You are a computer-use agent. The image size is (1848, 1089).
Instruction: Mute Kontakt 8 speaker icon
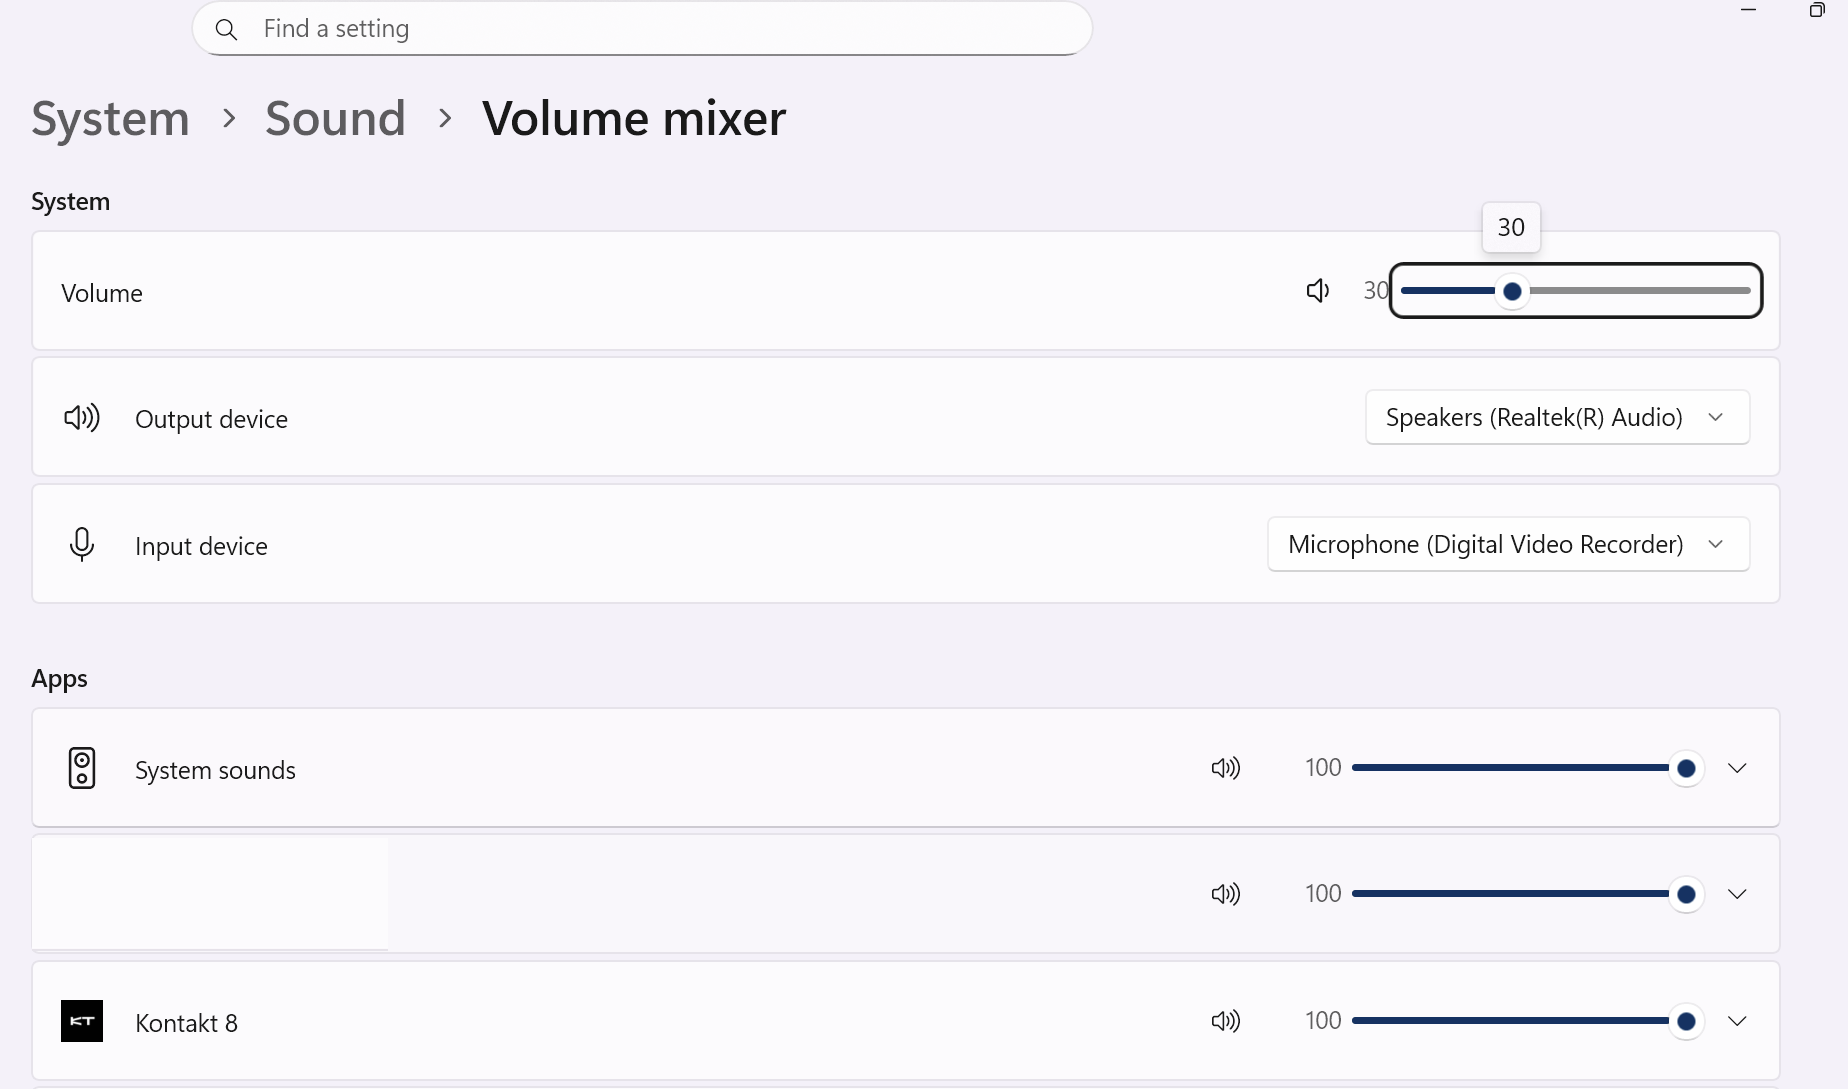(1225, 1021)
